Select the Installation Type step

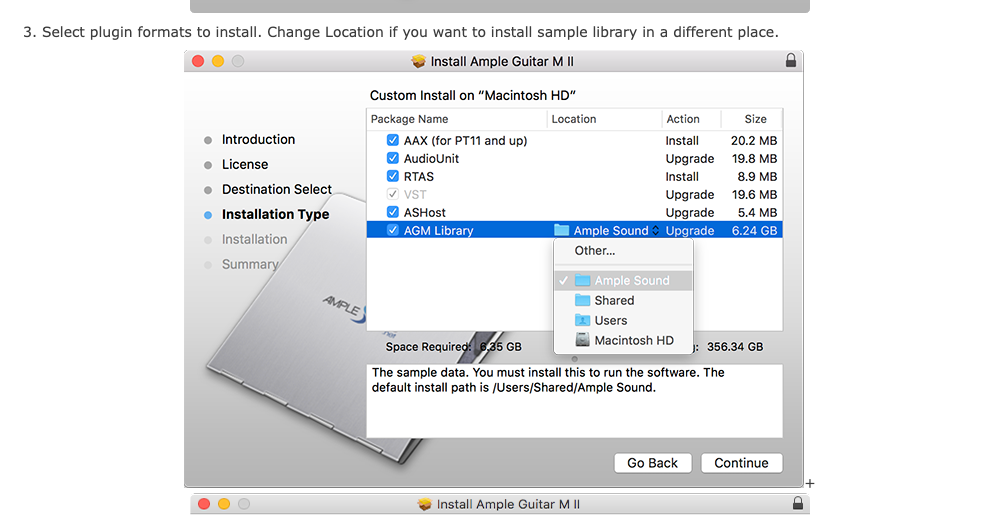pyautogui.click(x=276, y=214)
